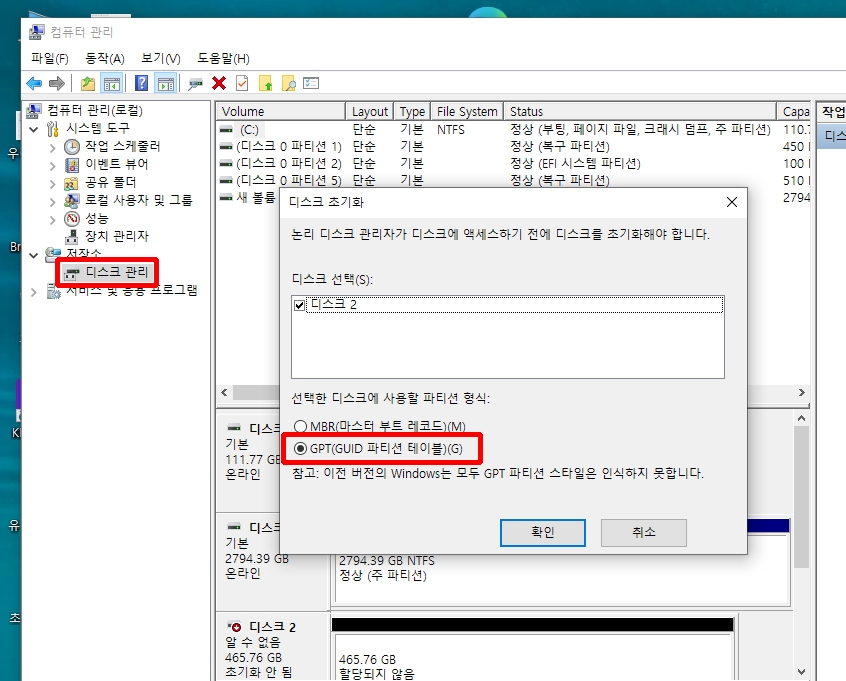
Task: Click disk pane vertical scrollbar up arrow
Action: coord(801,418)
